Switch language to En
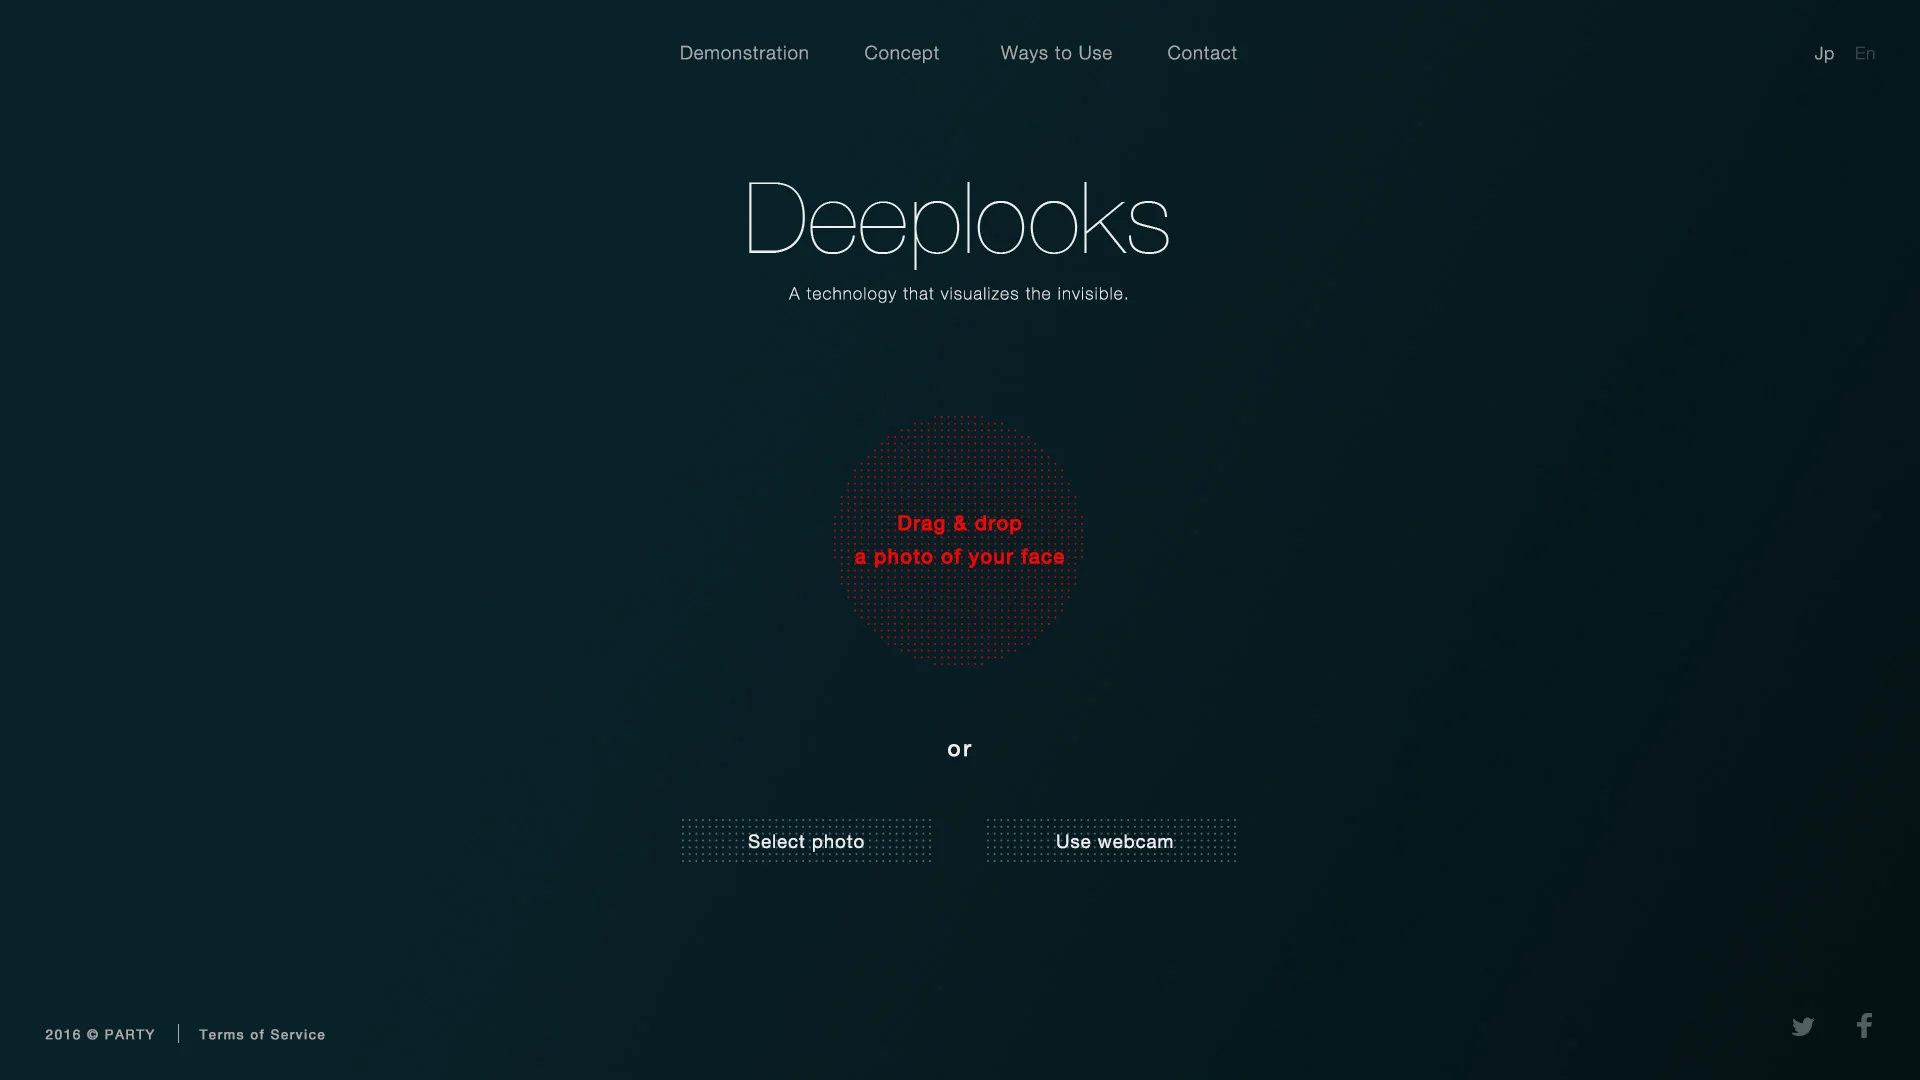 1865,53
